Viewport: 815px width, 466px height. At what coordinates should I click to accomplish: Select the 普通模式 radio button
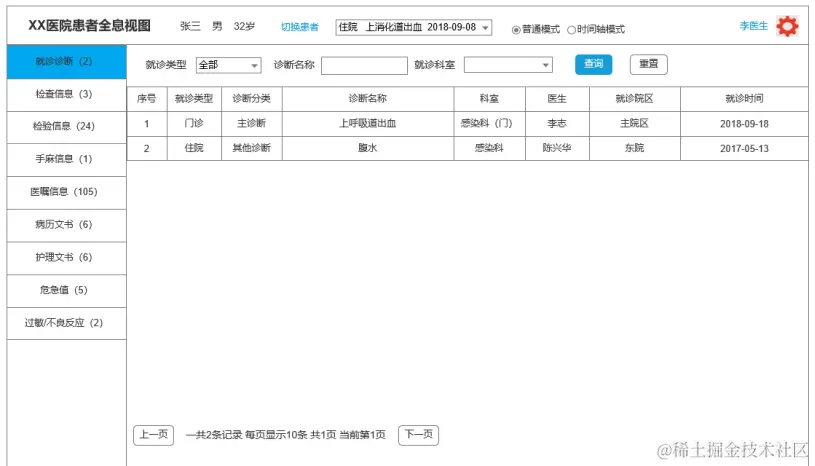(516, 30)
